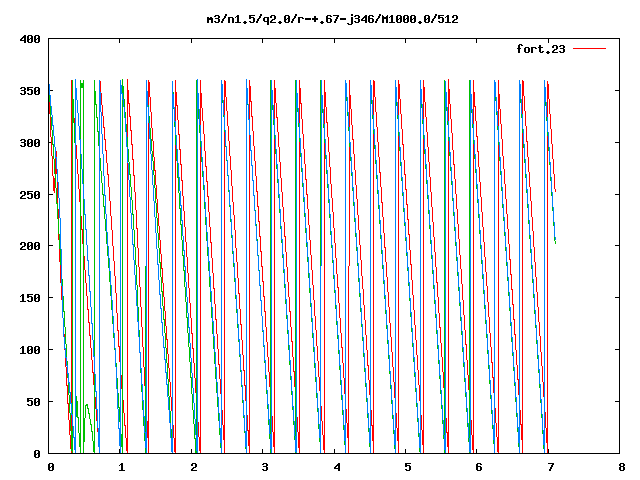
Task: Click the fort.23 legend label
Action: 541,49
